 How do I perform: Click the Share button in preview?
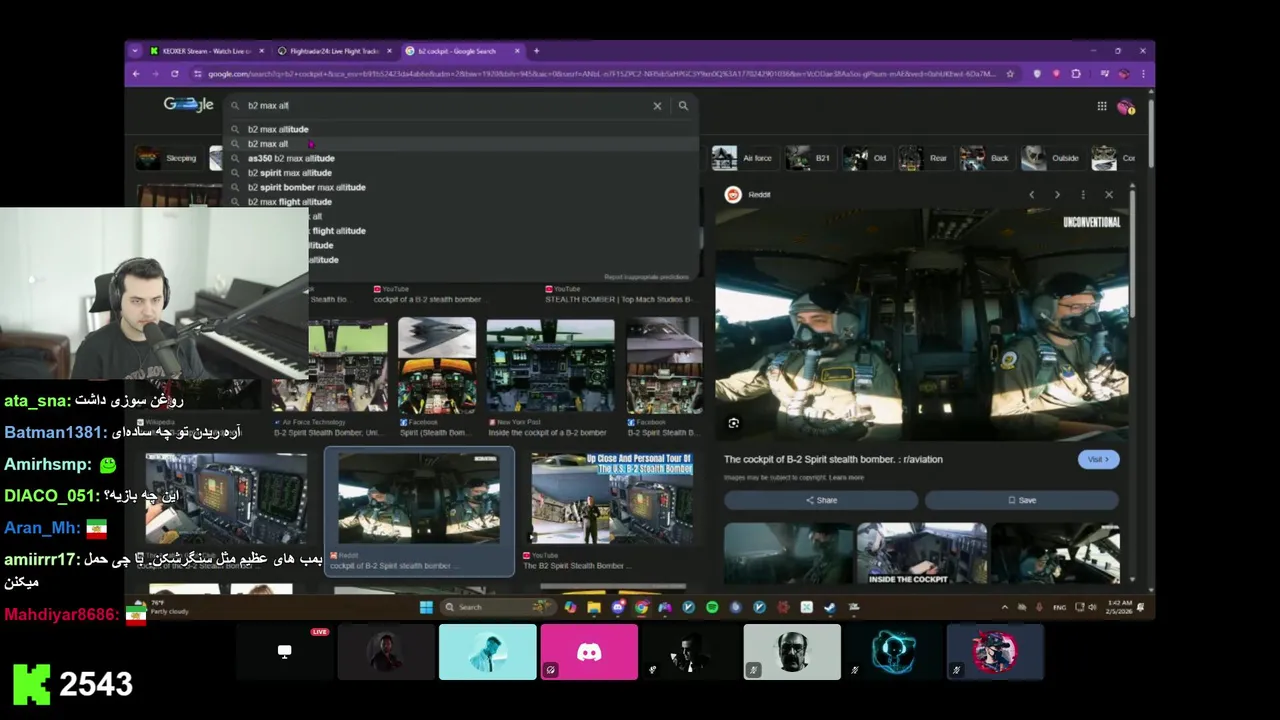[x=821, y=500]
